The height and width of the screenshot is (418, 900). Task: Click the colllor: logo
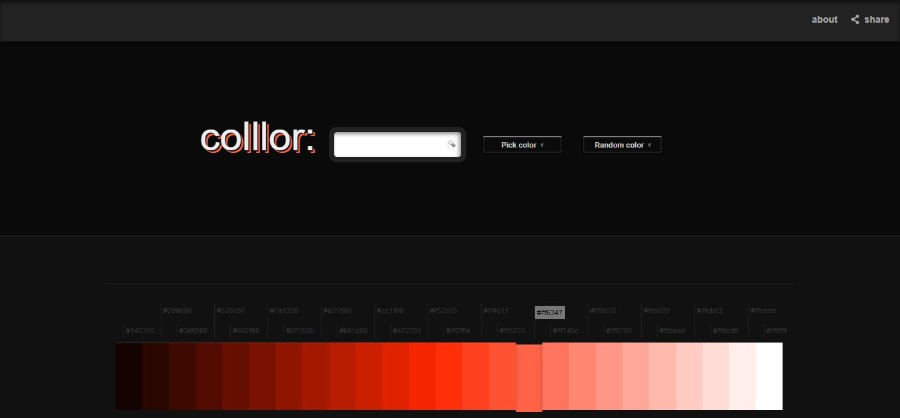click(258, 140)
